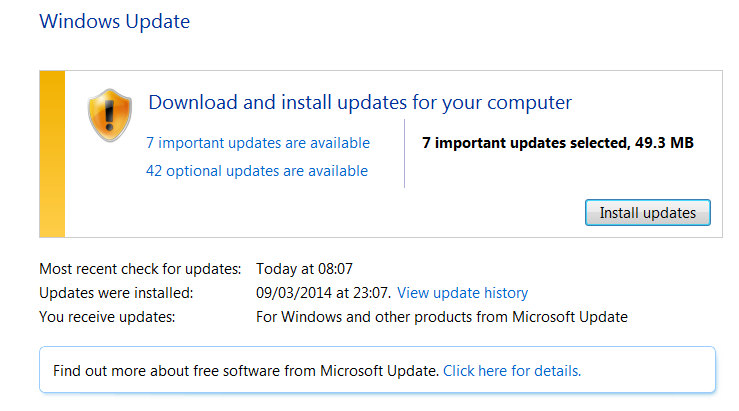Open the 7 important updates link
The height and width of the screenshot is (411, 739).
tap(258, 143)
